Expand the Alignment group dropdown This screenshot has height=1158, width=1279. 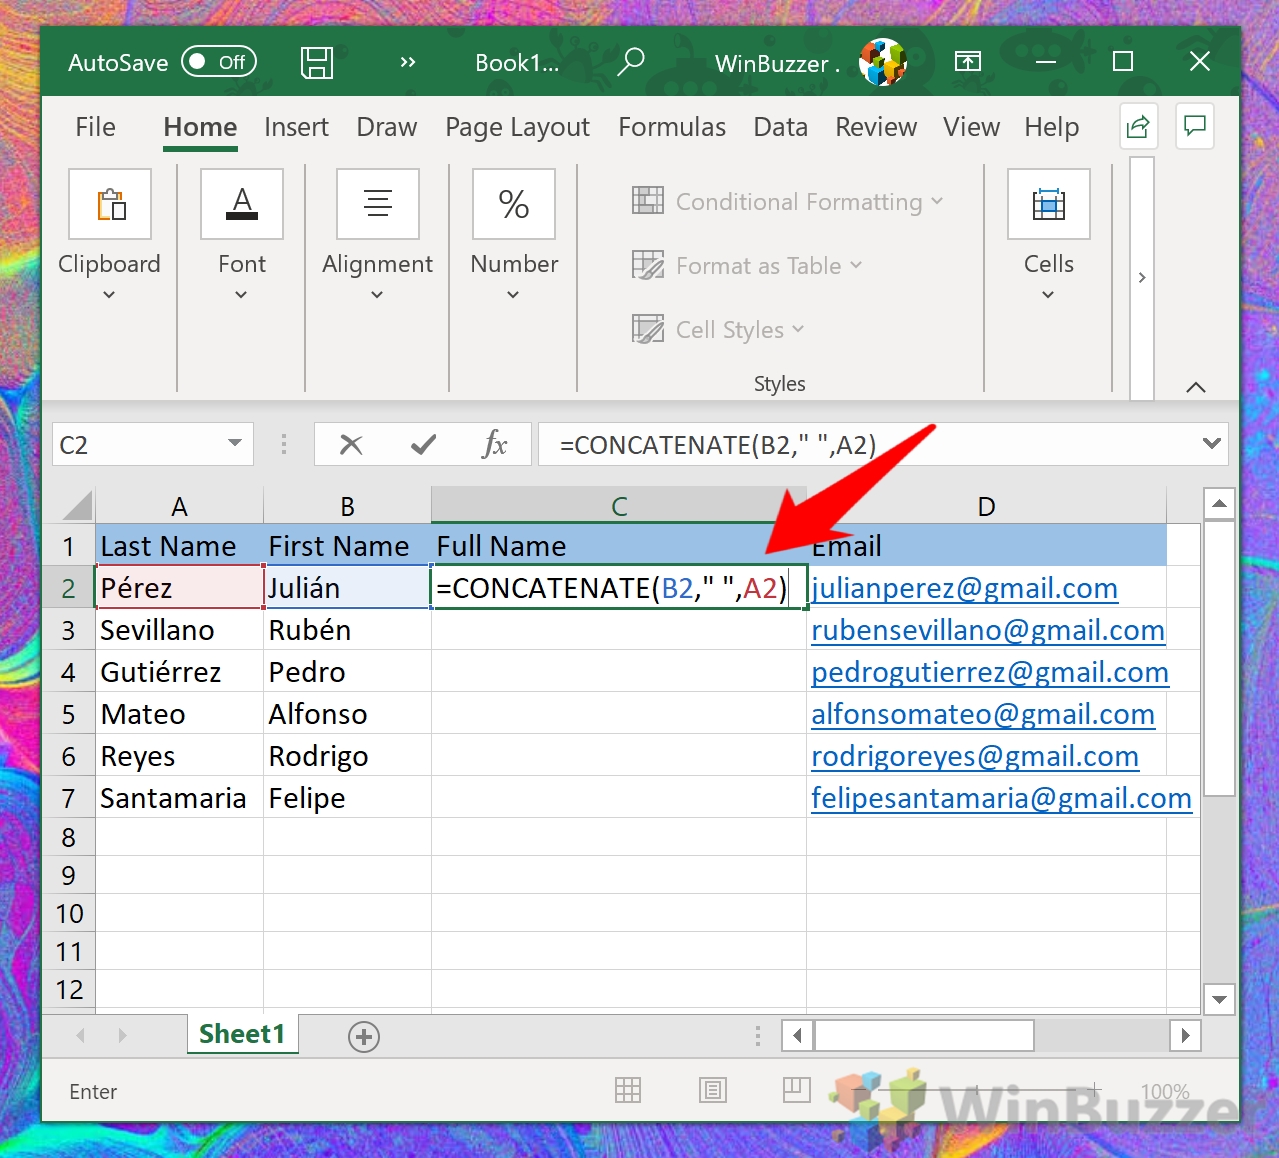(377, 295)
